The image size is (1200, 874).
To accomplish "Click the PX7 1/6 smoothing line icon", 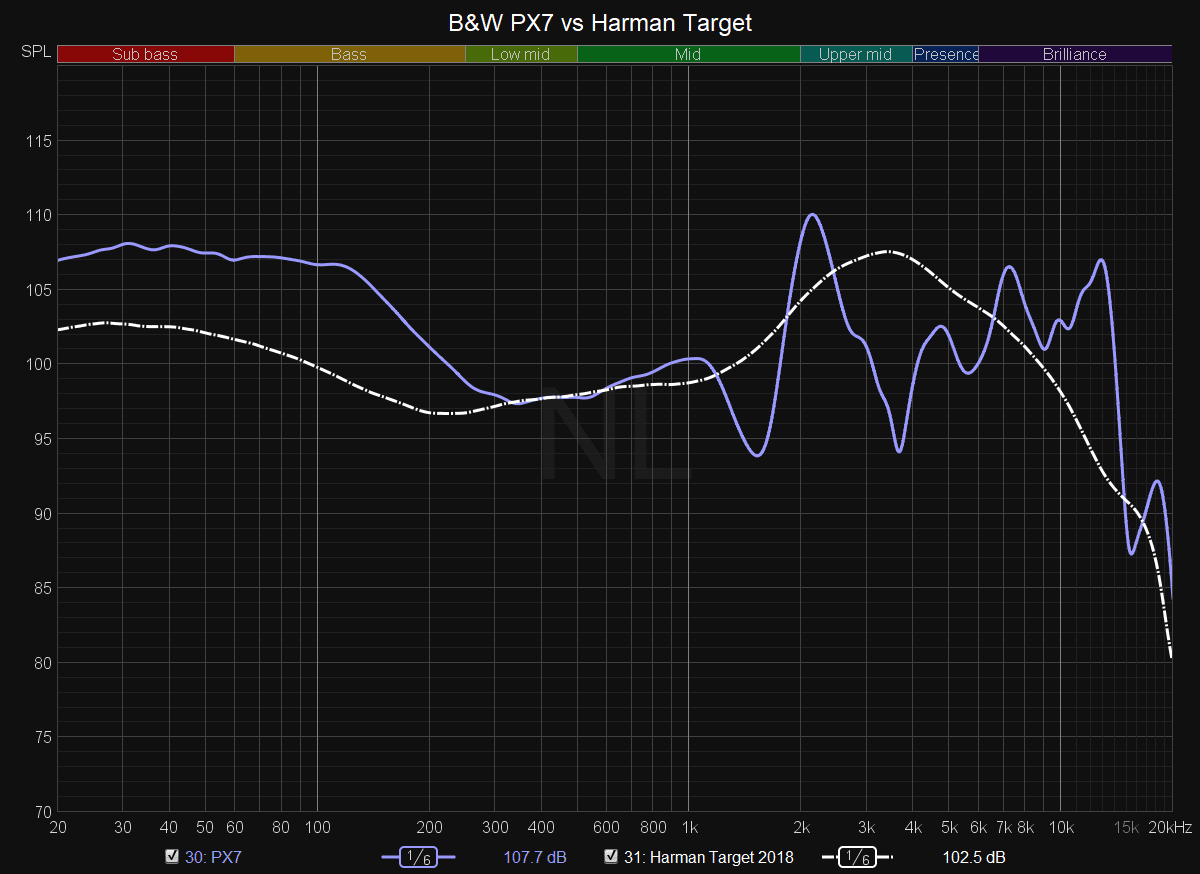I will coord(417,857).
